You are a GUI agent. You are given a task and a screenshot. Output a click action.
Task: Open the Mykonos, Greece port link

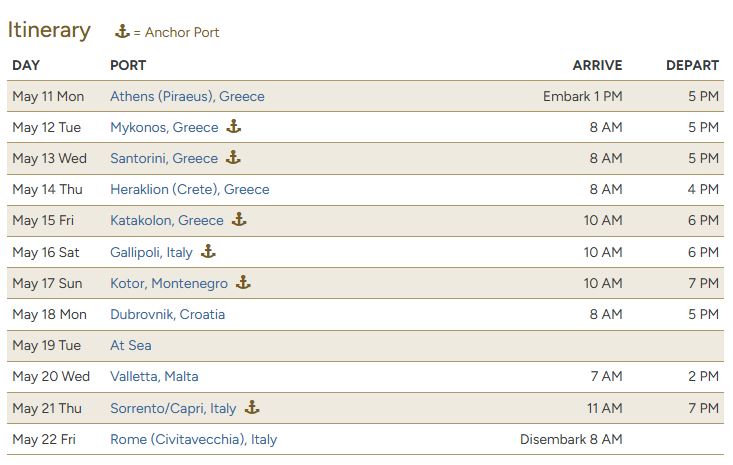coord(164,128)
